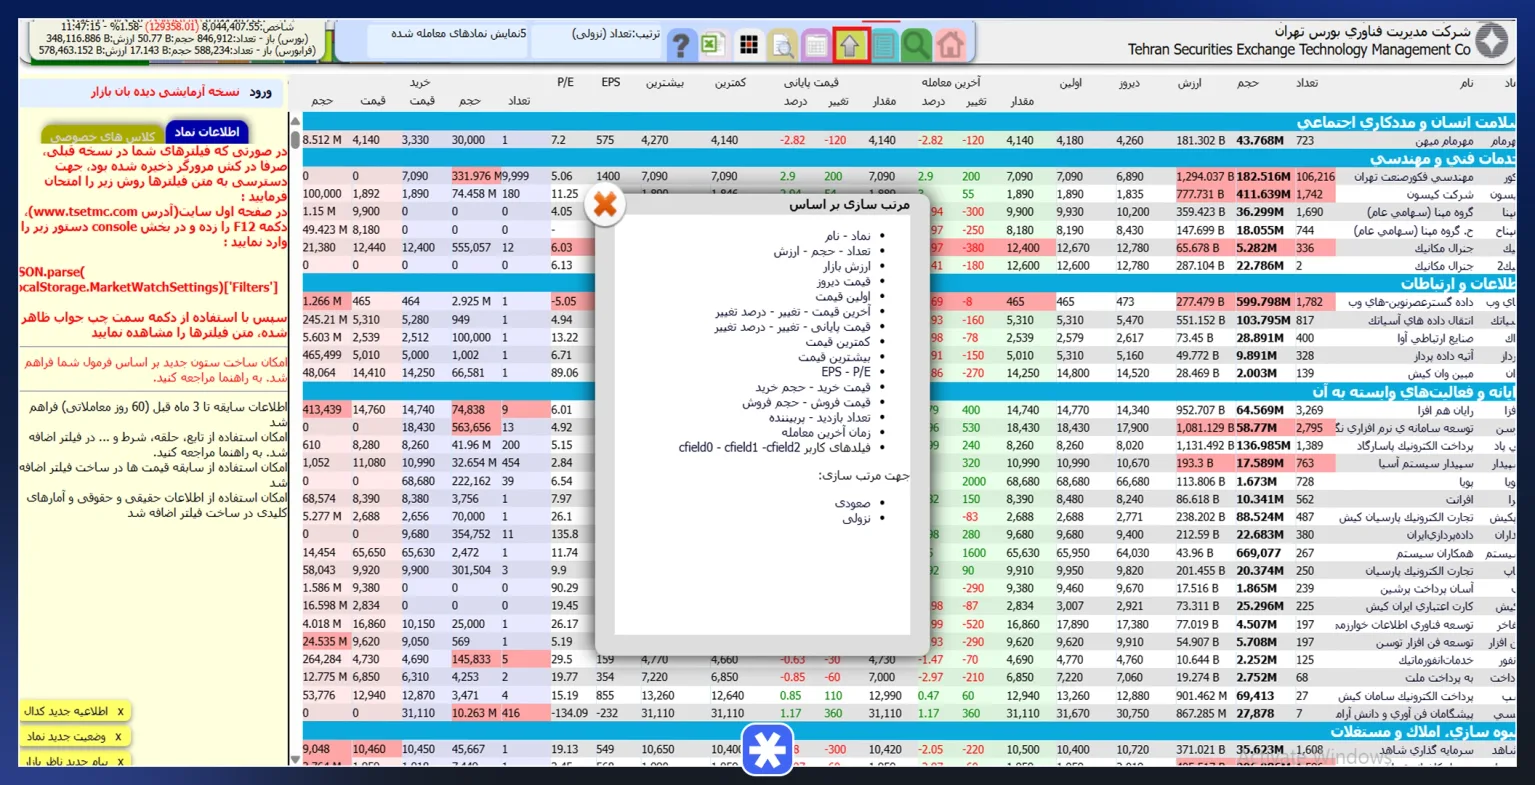Click the green magnifier search icon
Screen dimensions: 1535x785
point(916,45)
